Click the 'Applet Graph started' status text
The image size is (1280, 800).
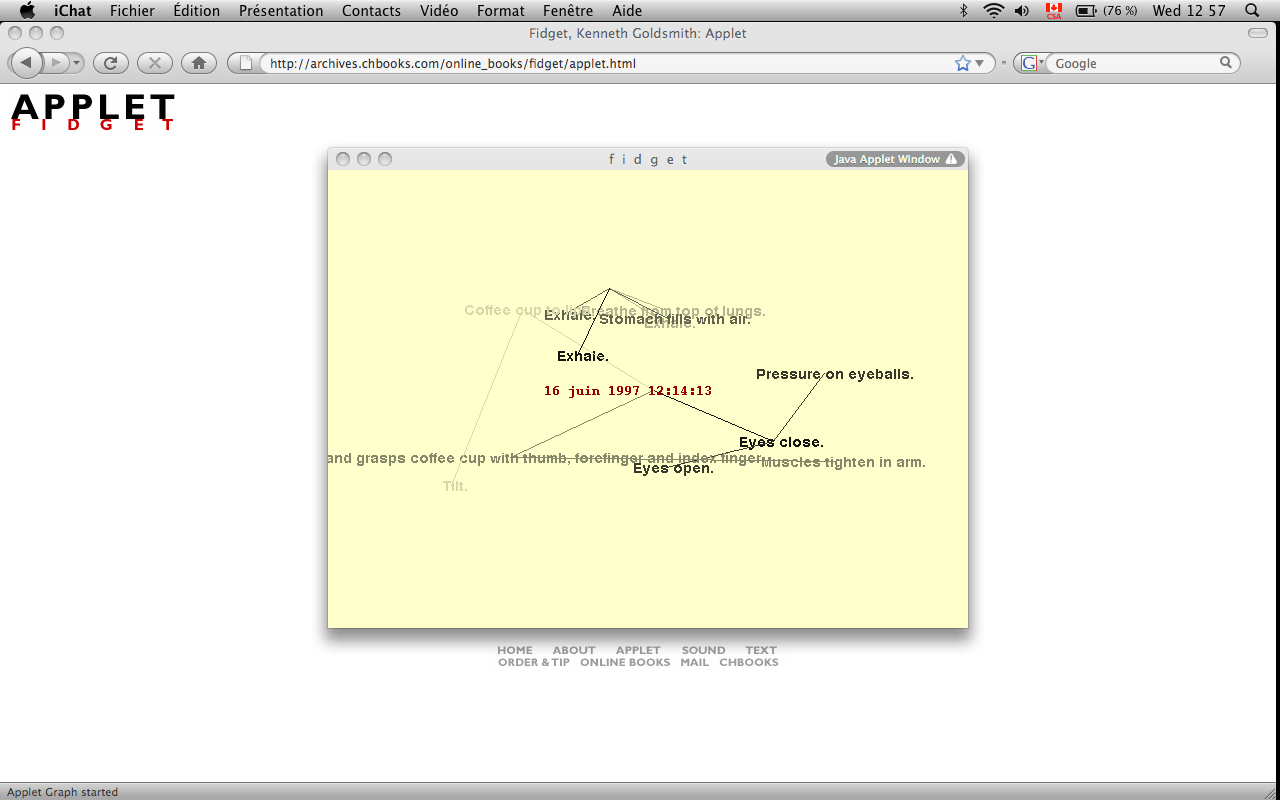[x=62, y=792]
